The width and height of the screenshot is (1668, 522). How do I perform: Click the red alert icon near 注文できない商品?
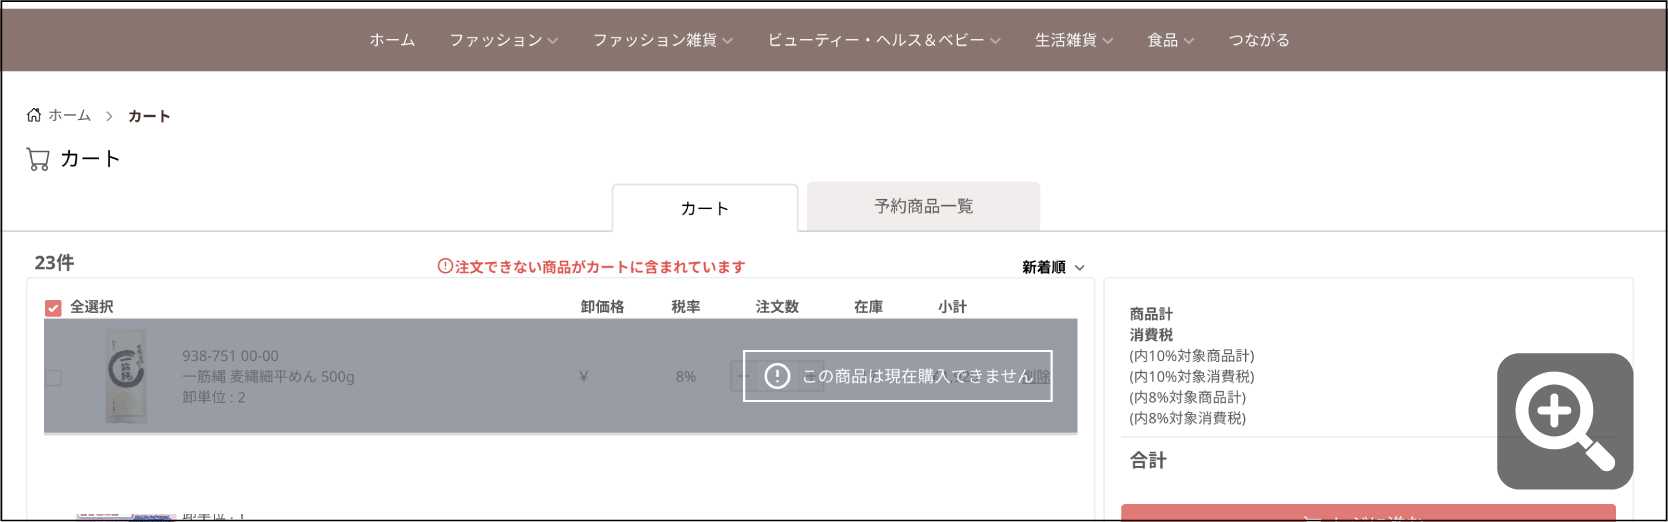(445, 267)
